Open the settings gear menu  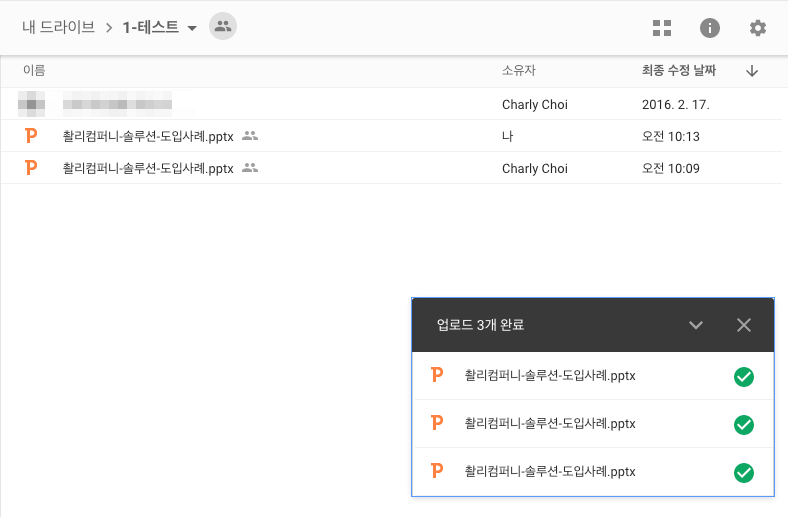click(x=758, y=28)
